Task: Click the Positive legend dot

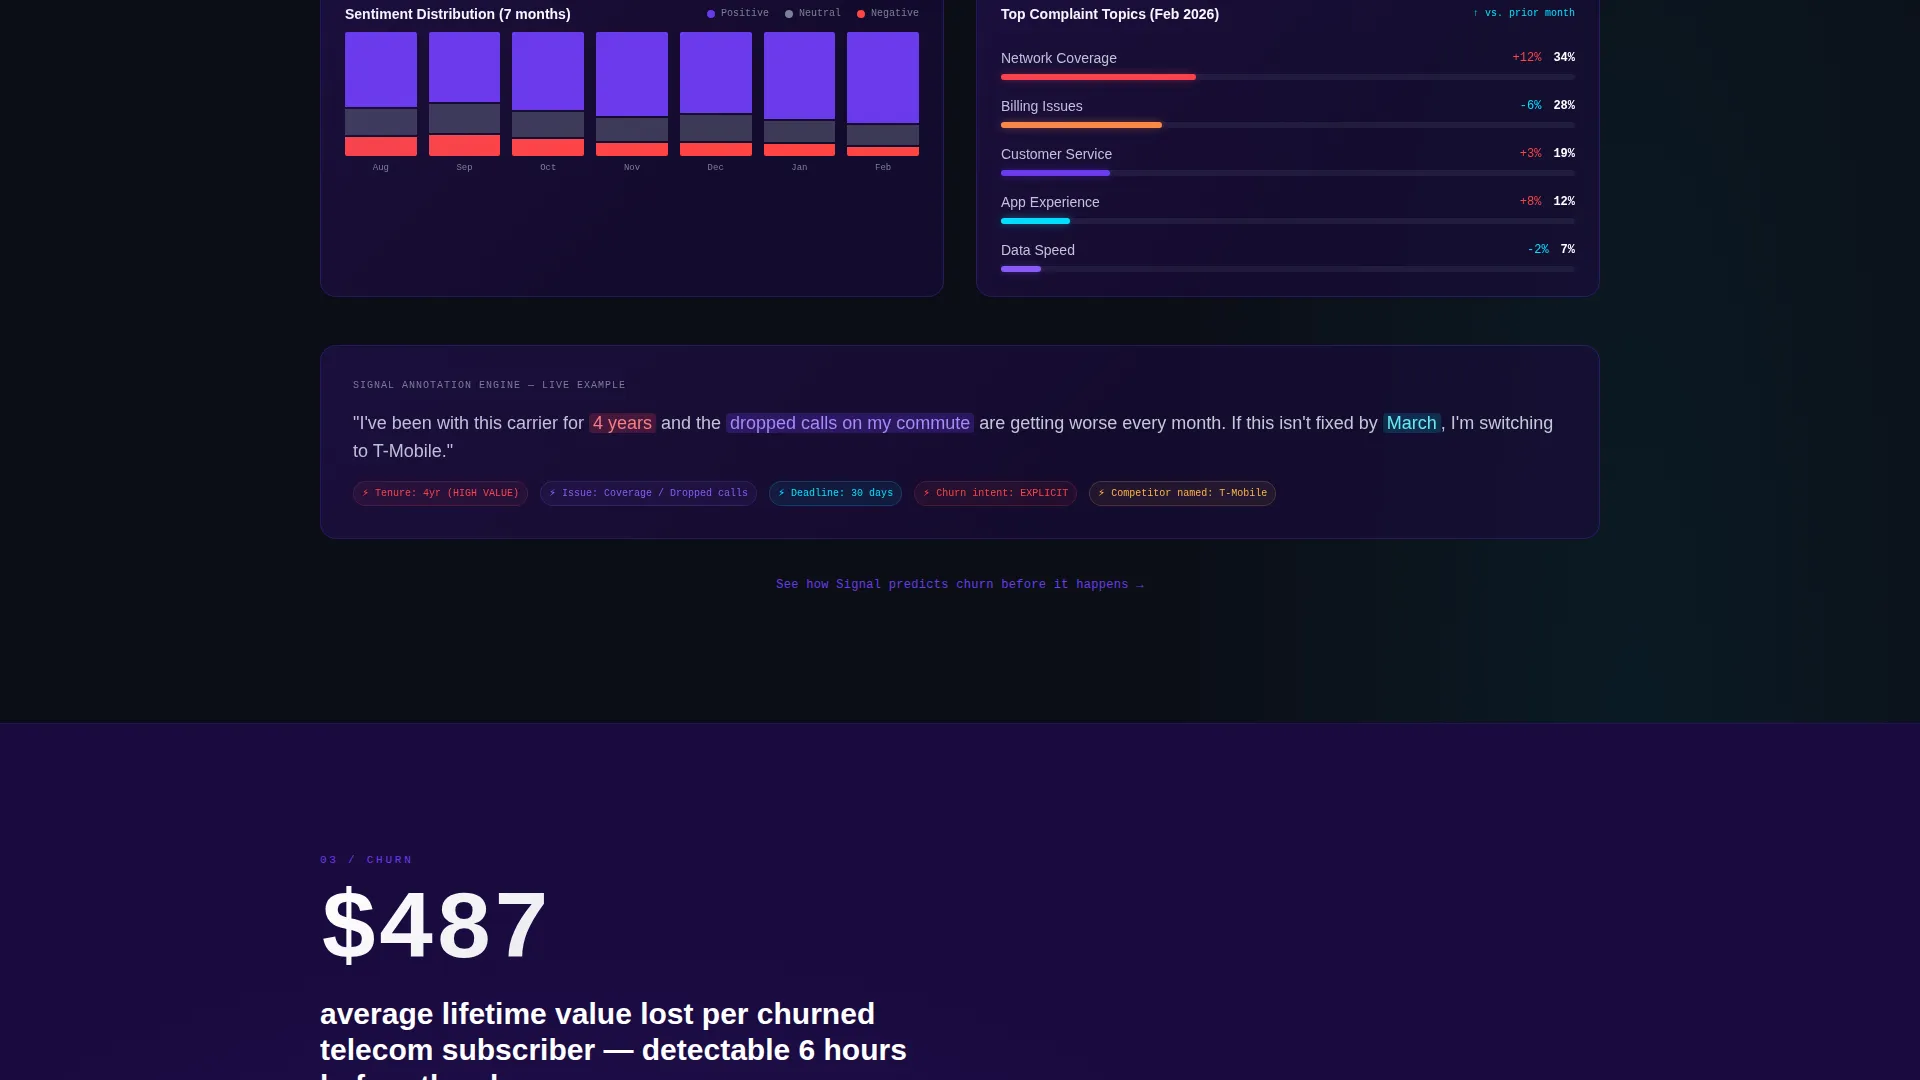Action: tap(711, 14)
